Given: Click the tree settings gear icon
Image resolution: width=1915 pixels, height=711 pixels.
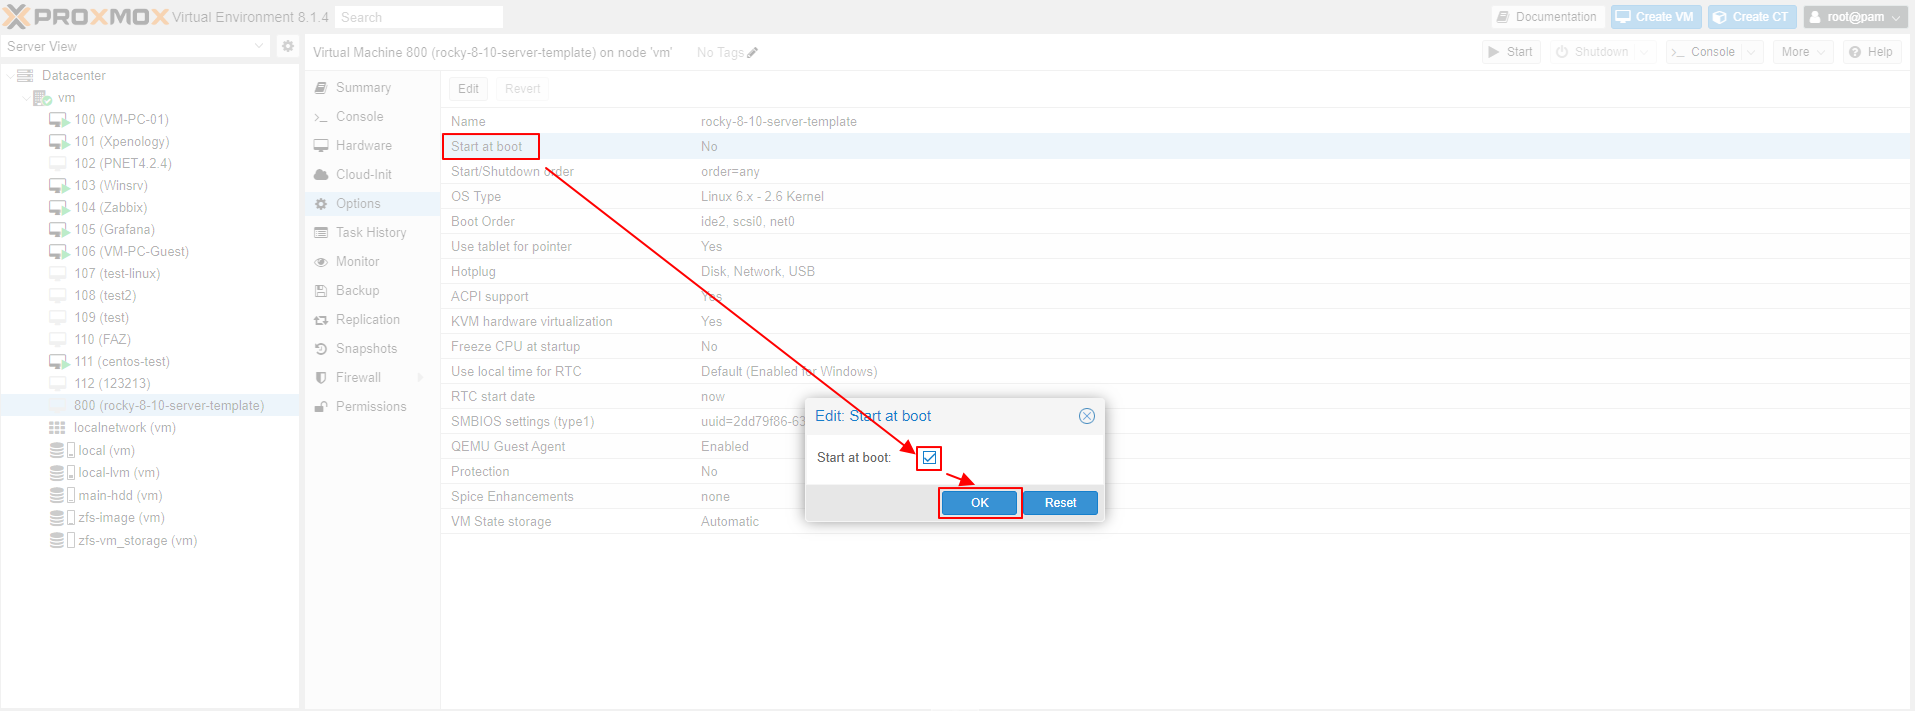Looking at the screenshot, I should tap(288, 46).
